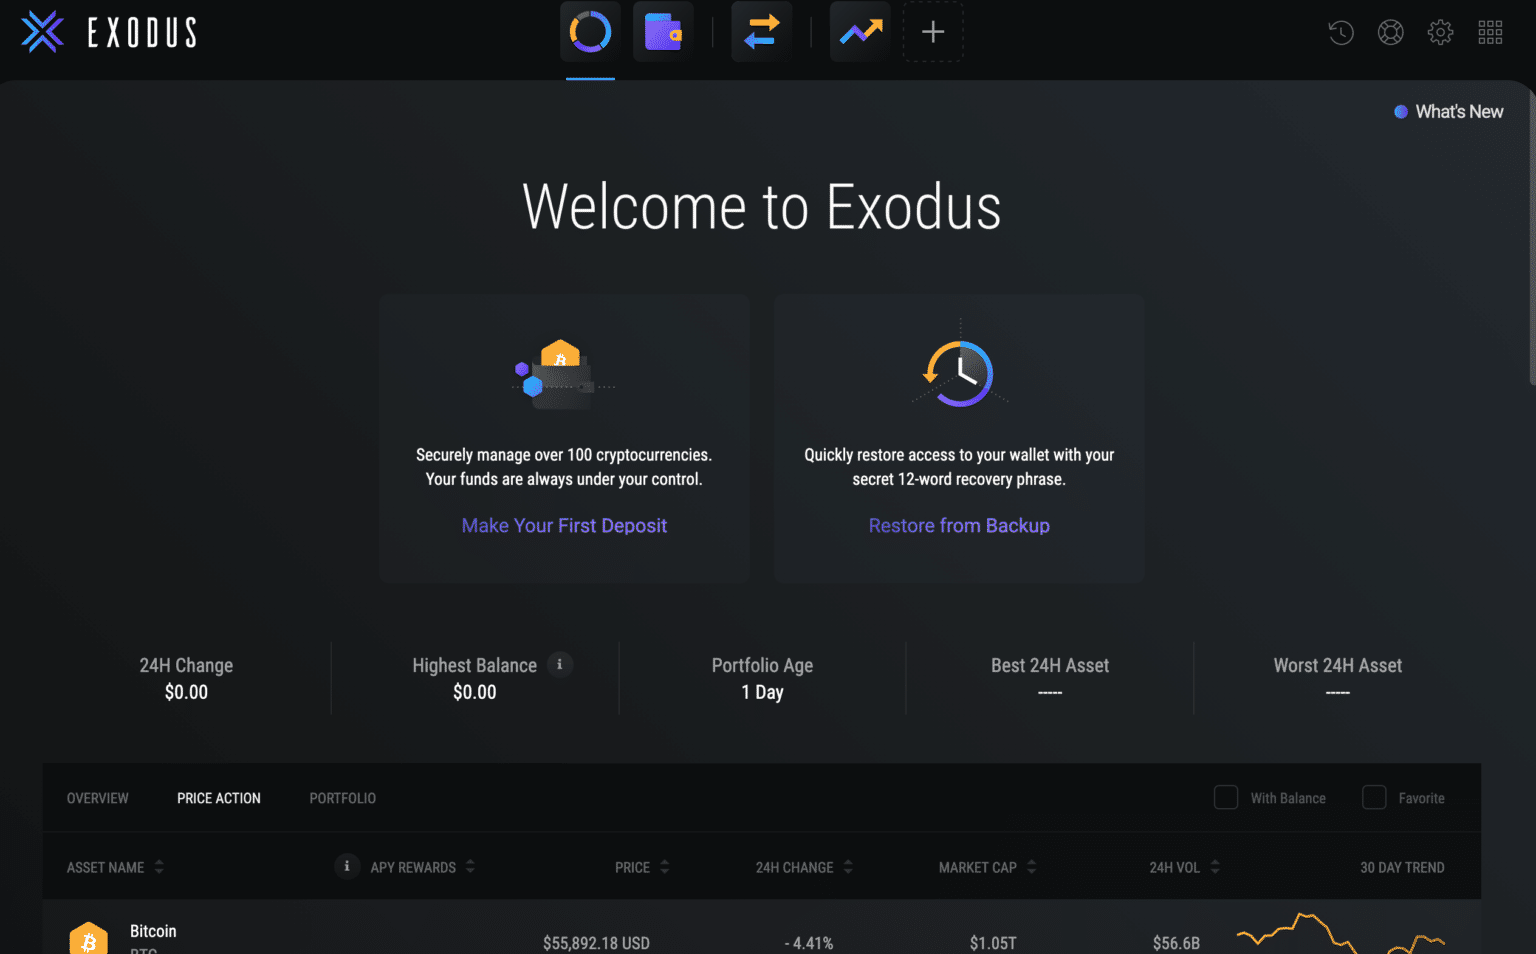
Task: Toggle the What's New indicator
Action: click(1448, 111)
